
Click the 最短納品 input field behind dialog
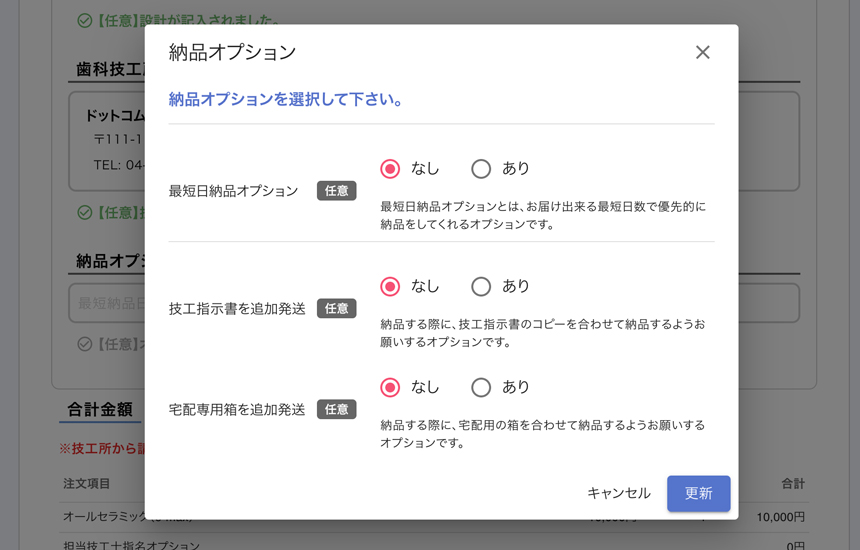[107, 303]
